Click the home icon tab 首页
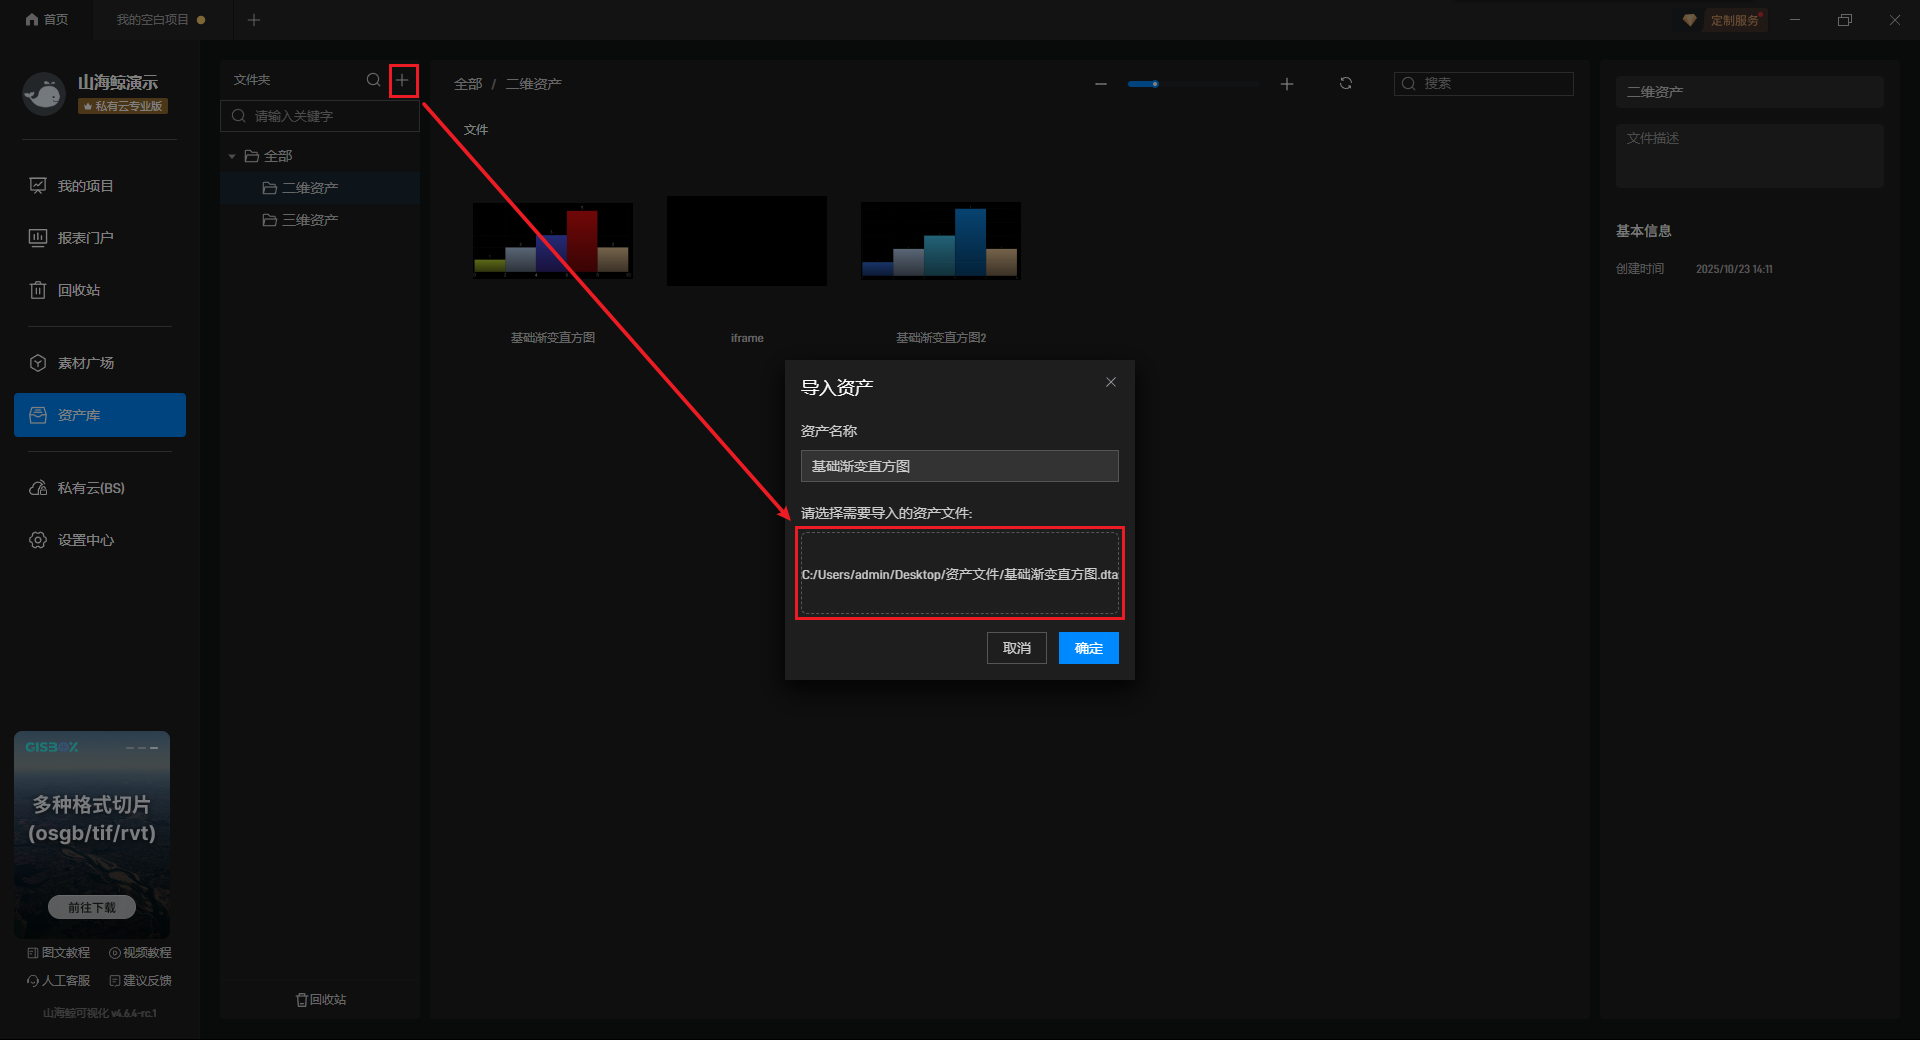 click(x=47, y=20)
